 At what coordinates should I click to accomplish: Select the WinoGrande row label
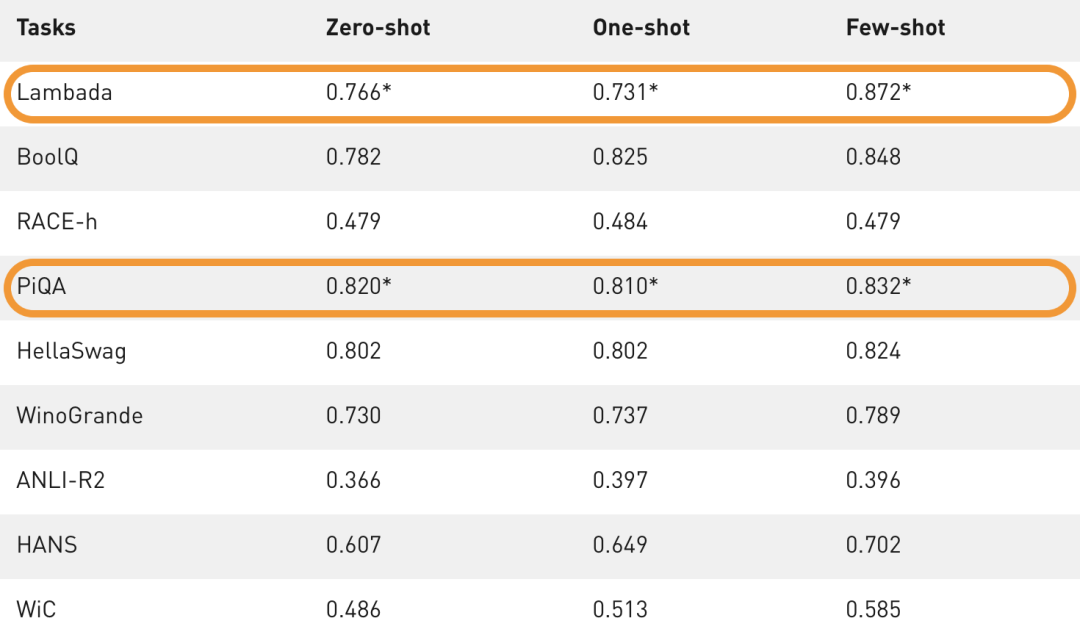point(80,415)
